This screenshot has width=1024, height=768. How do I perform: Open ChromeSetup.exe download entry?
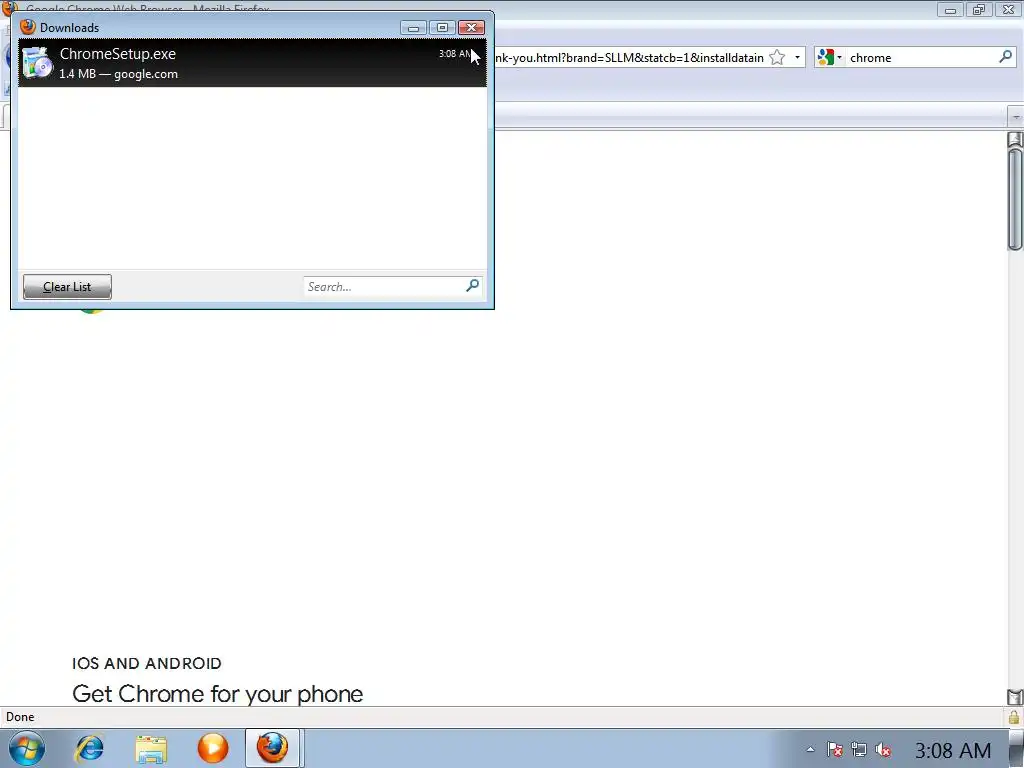[252, 63]
